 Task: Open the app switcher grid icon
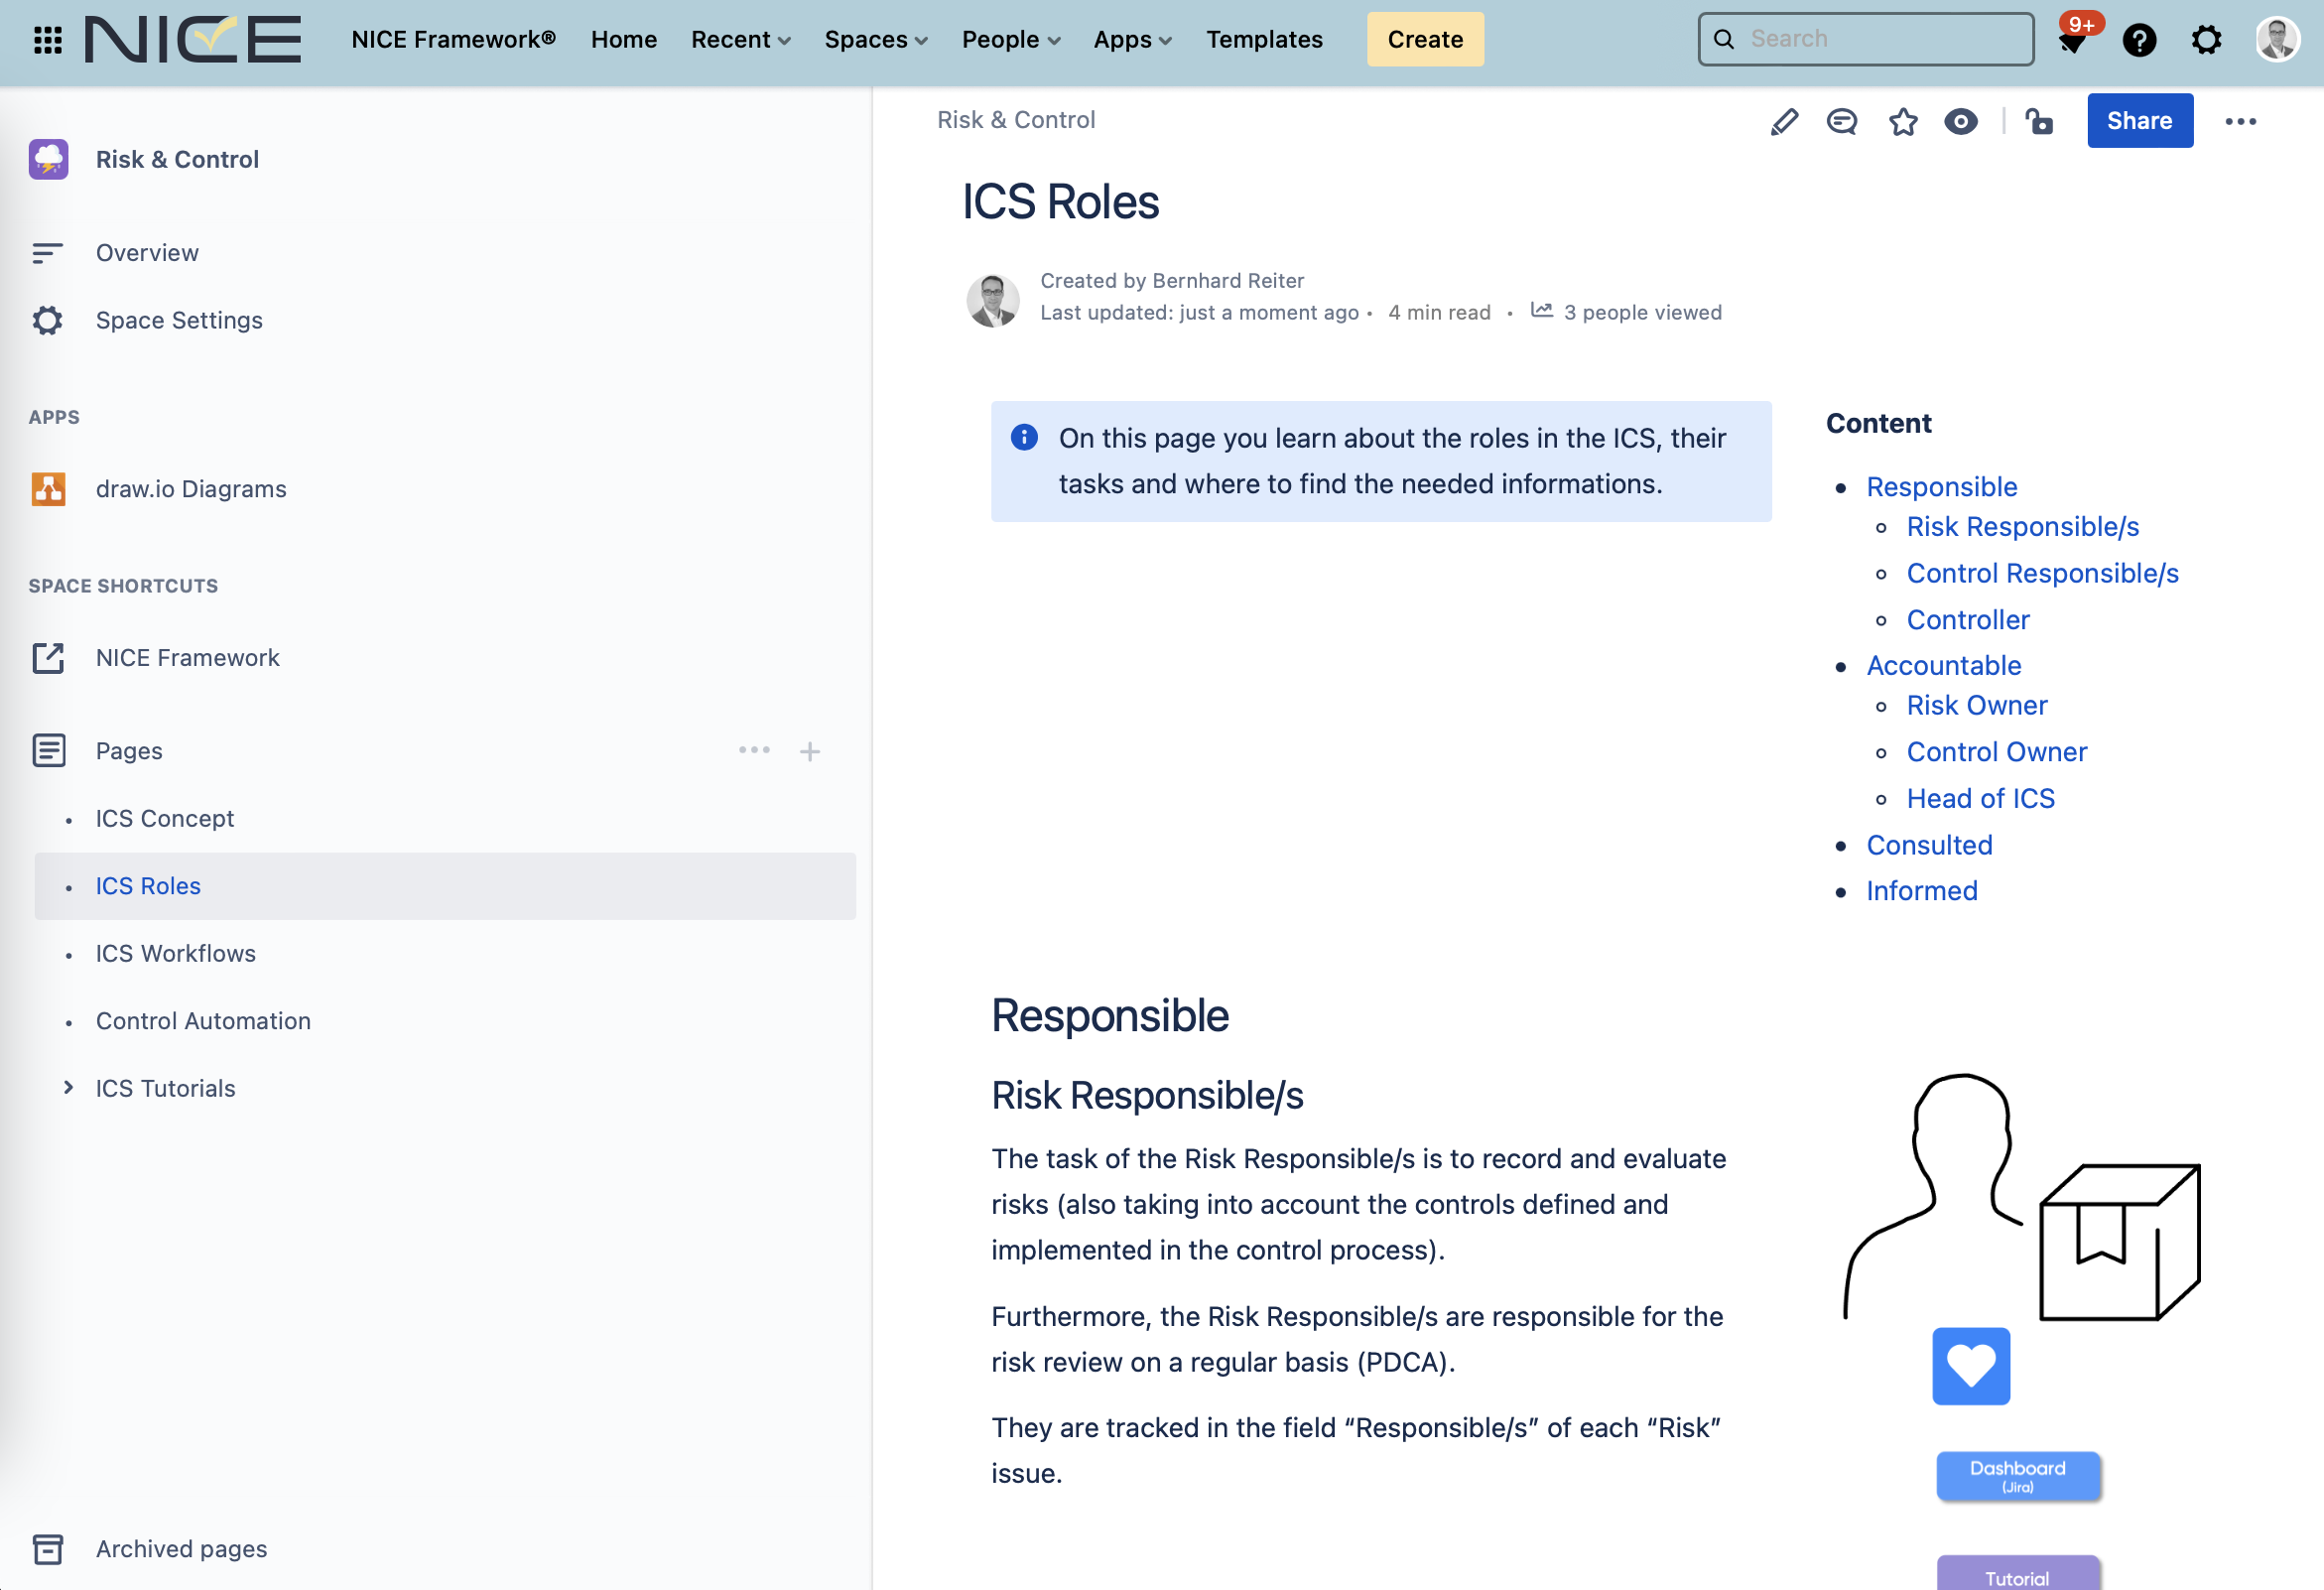pyautogui.click(x=47, y=39)
